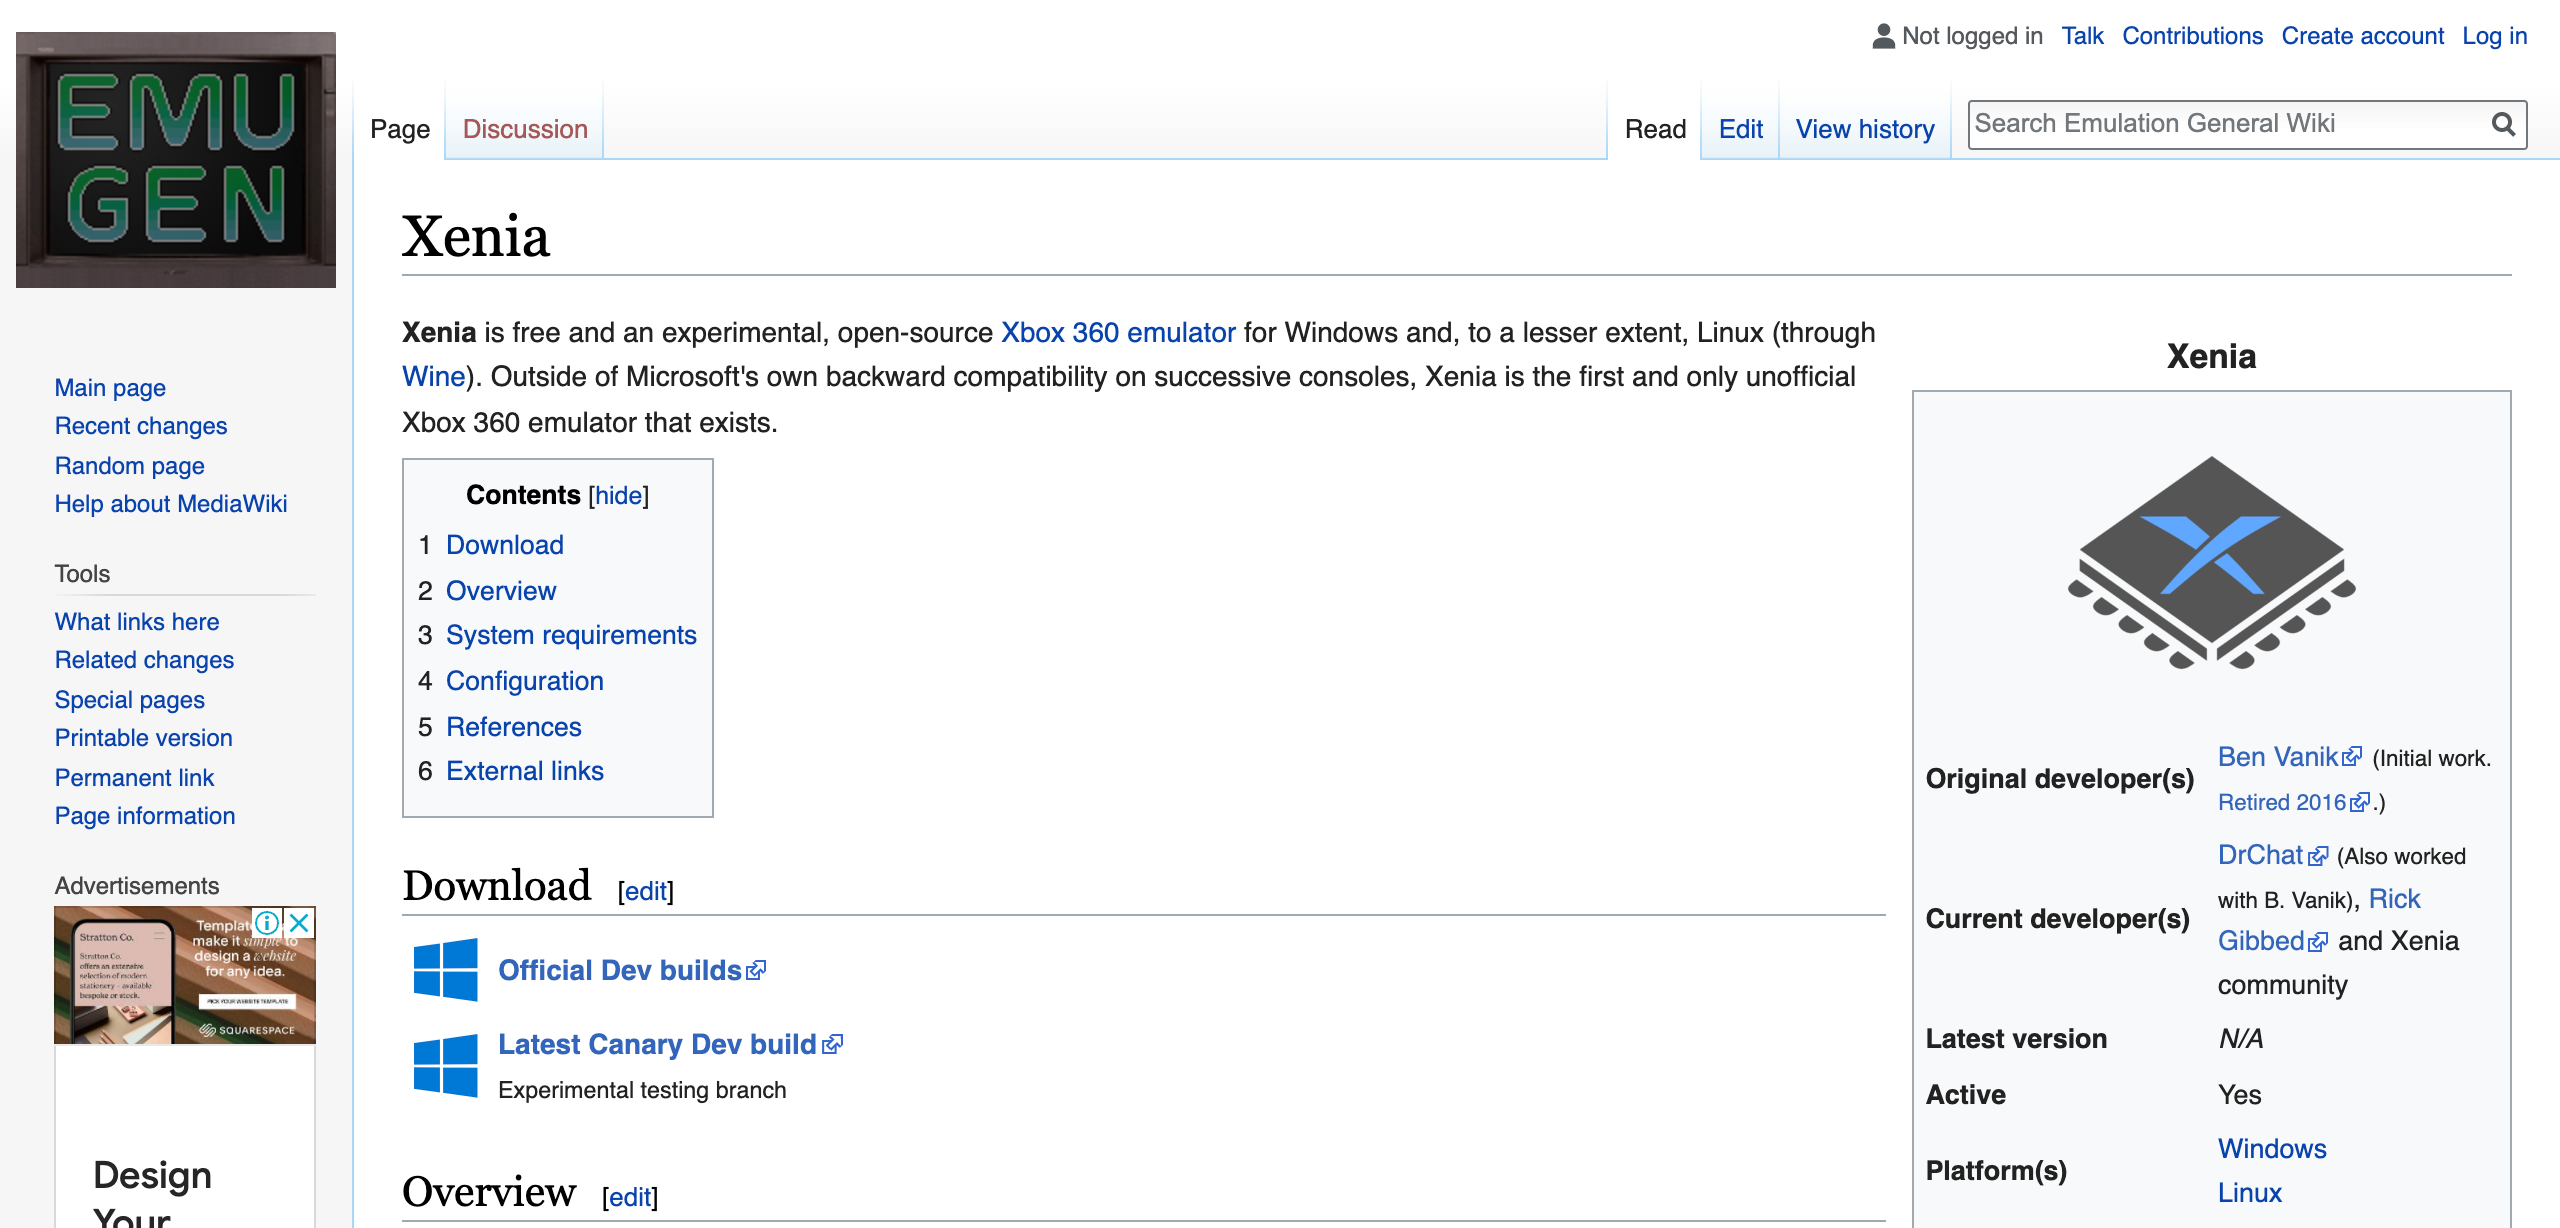The image size is (2560, 1228).
Task: Open Special pages
Action: point(130,700)
